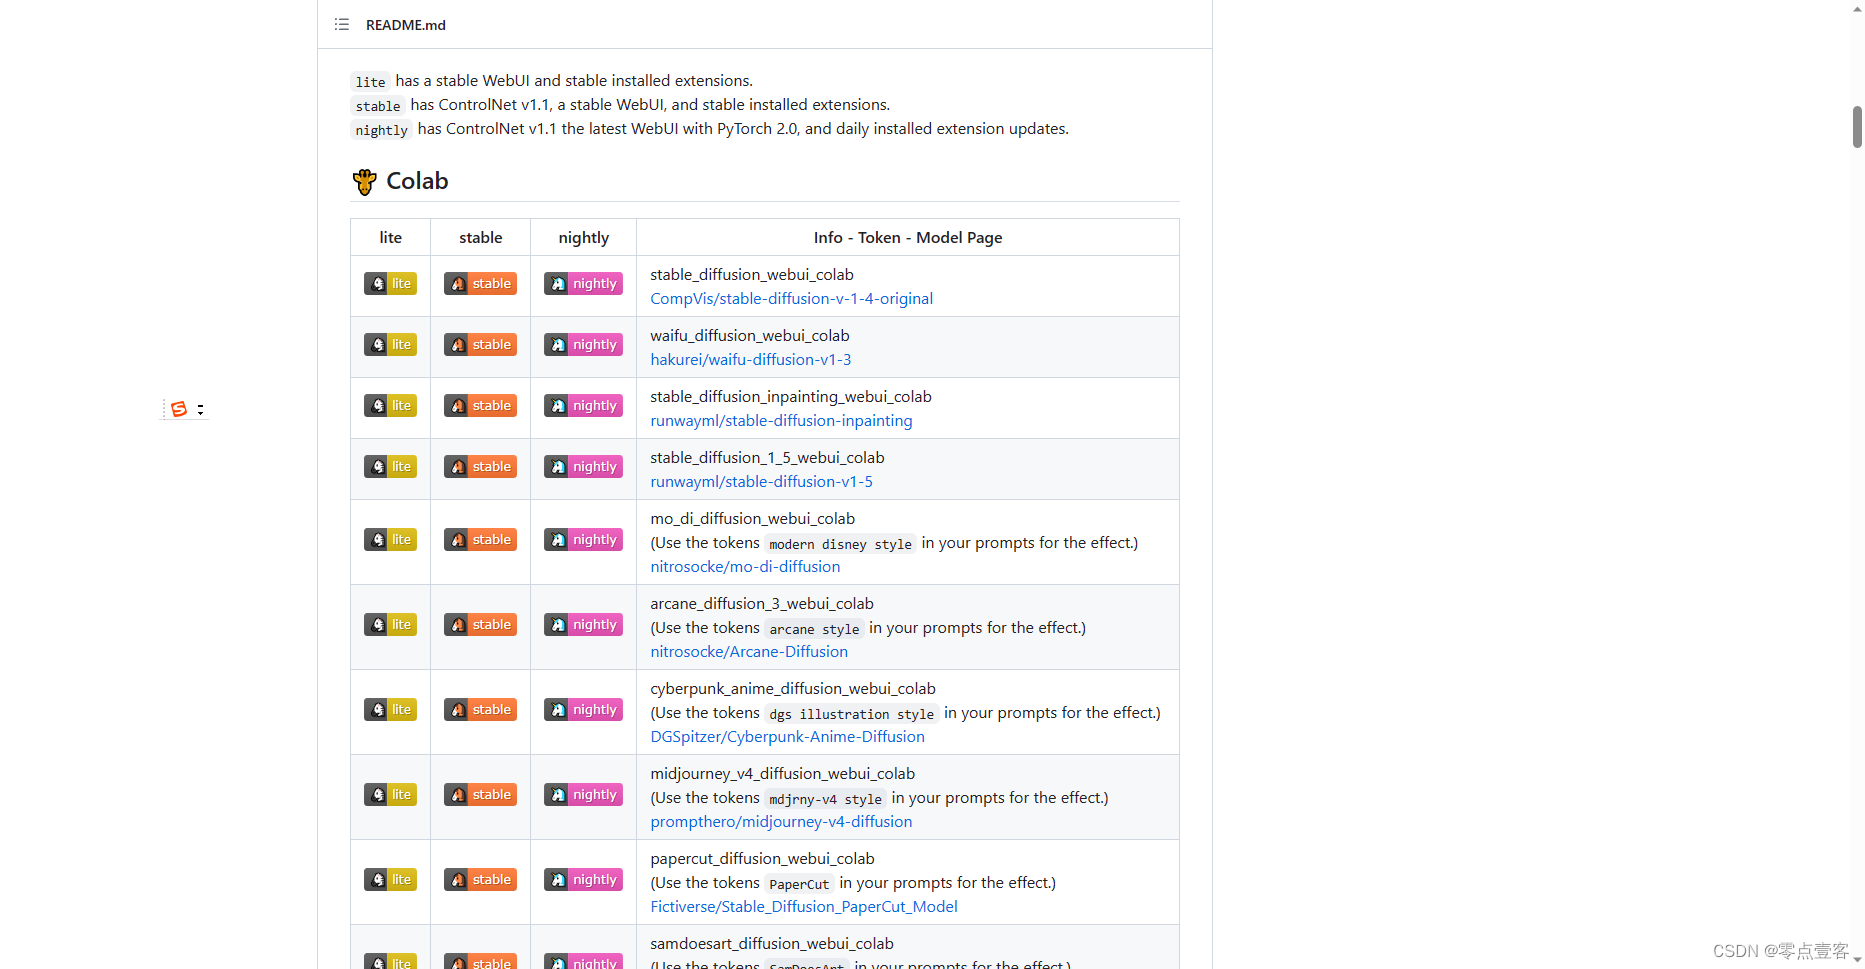Follow runwayml/stable-diffusion-inpainting link
The width and height of the screenshot is (1865, 969).
pos(781,421)
